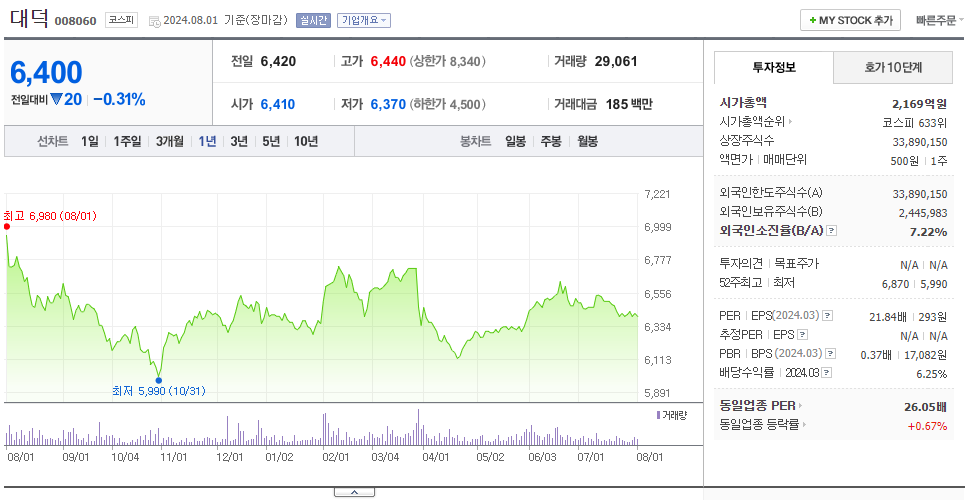Click the 배당수익률 value 6.25%

tap(932, 374)
